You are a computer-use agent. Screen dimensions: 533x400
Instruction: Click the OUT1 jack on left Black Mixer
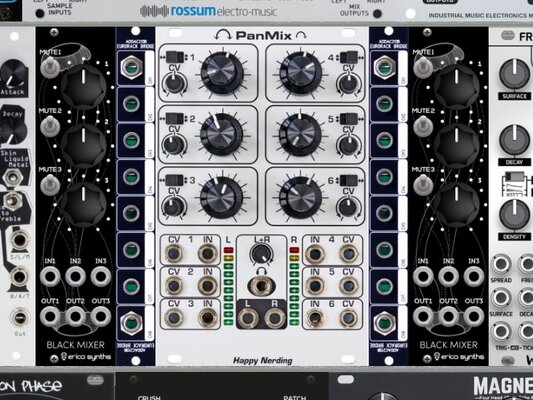pos(50,316)
